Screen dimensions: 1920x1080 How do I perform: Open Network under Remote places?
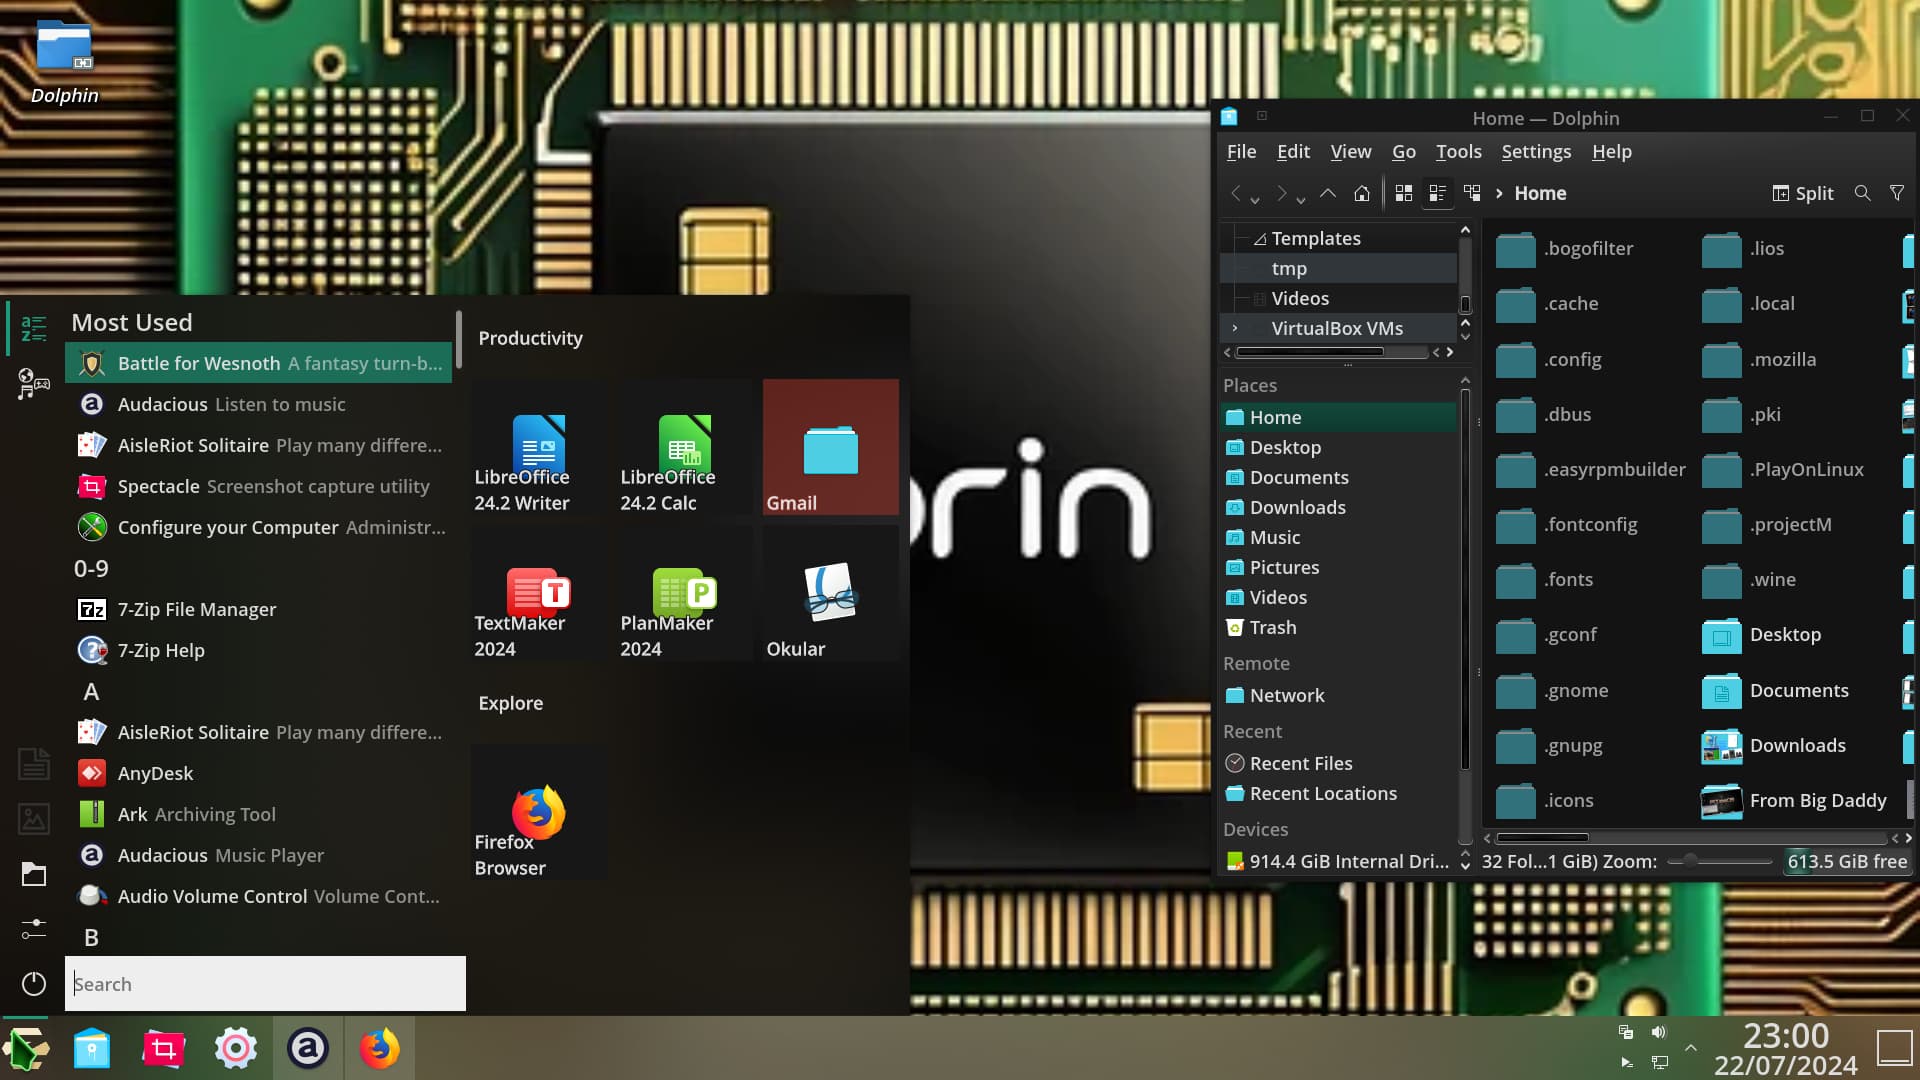(x=1338, y=695)
